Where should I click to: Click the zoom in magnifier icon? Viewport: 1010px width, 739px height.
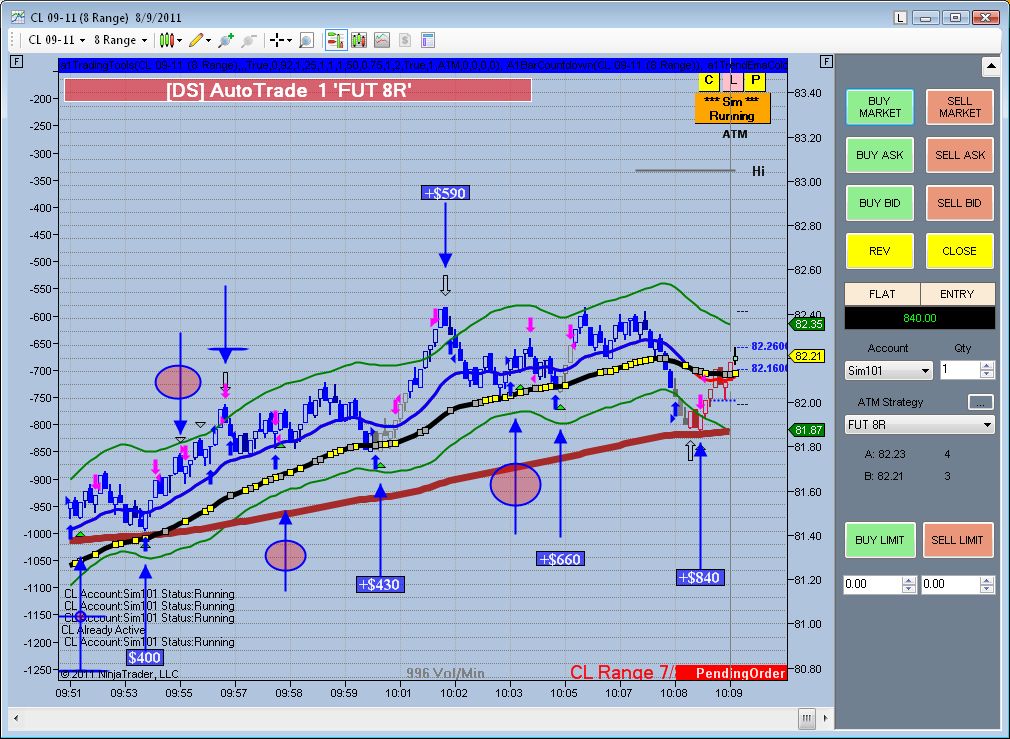(x=225, y=40)
